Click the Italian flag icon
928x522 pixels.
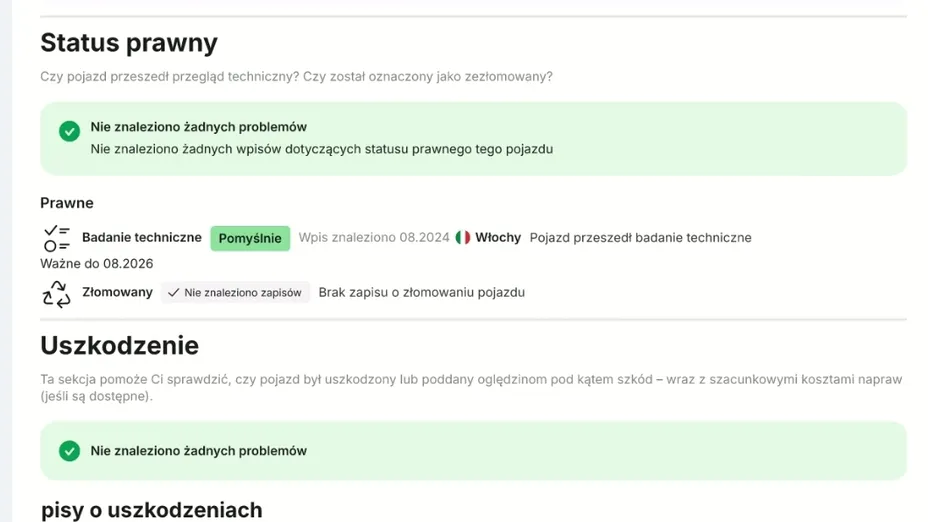[x=463, y=238]
